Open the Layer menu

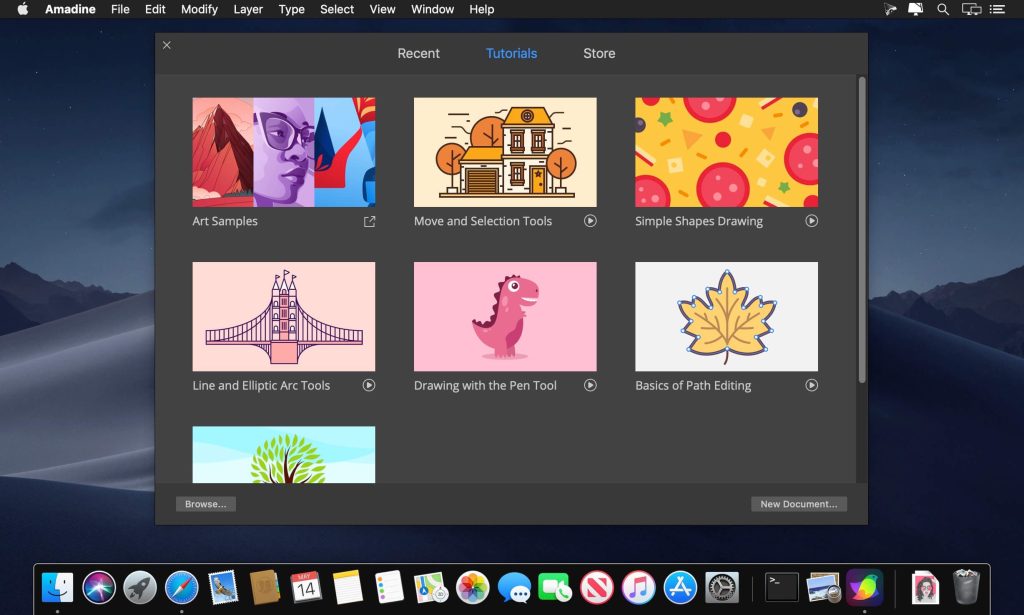click(x=248, y=9)
